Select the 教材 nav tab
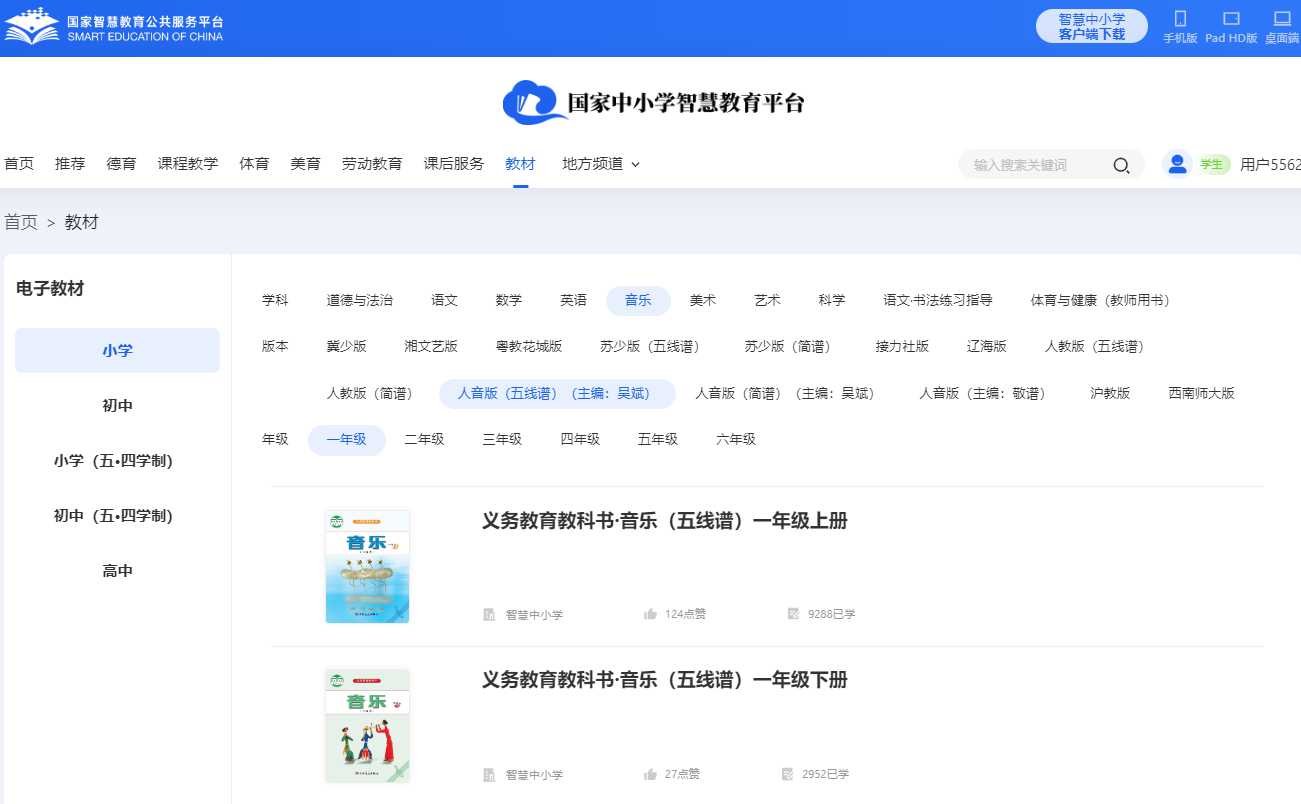This screenshot has width=1301, height=804. point(520,164)
